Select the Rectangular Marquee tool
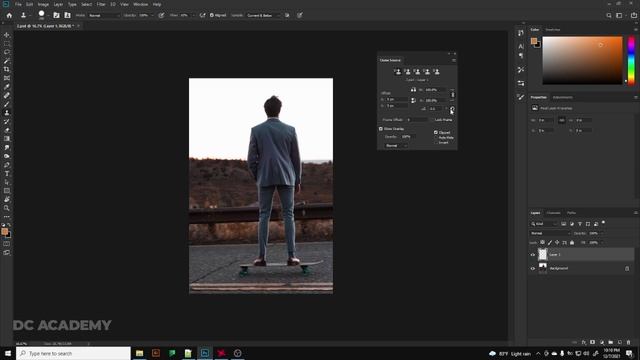640x360 pixels. (7, 44)
